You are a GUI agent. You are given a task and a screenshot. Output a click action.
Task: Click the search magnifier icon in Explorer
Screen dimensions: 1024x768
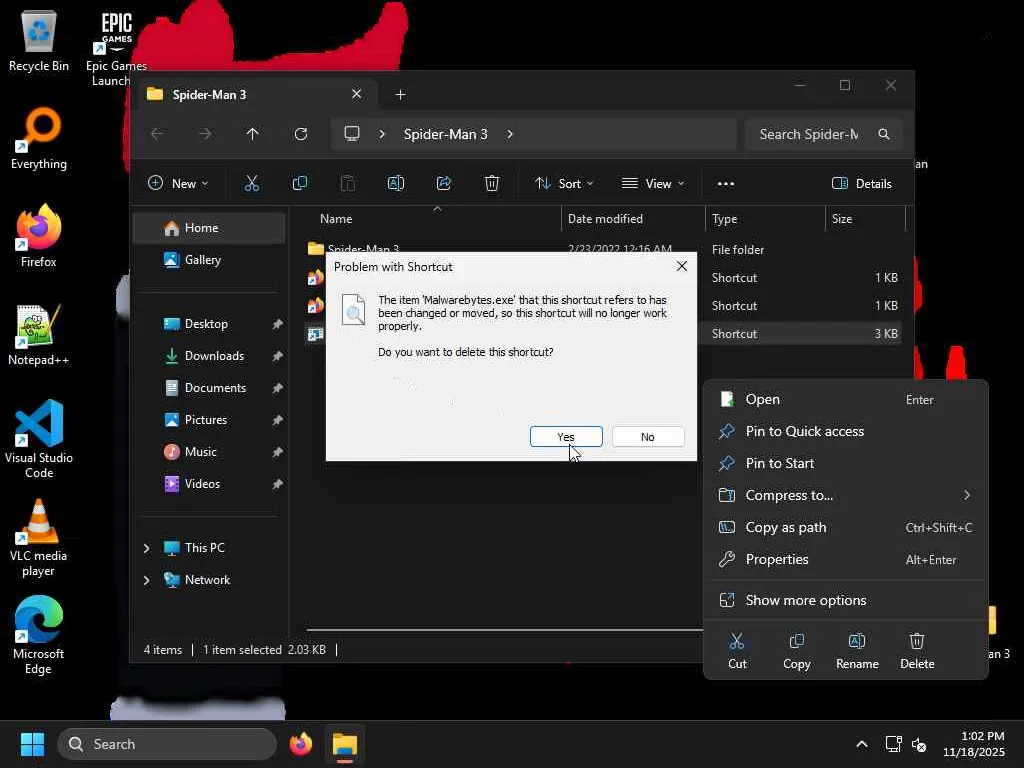[884, 134]
